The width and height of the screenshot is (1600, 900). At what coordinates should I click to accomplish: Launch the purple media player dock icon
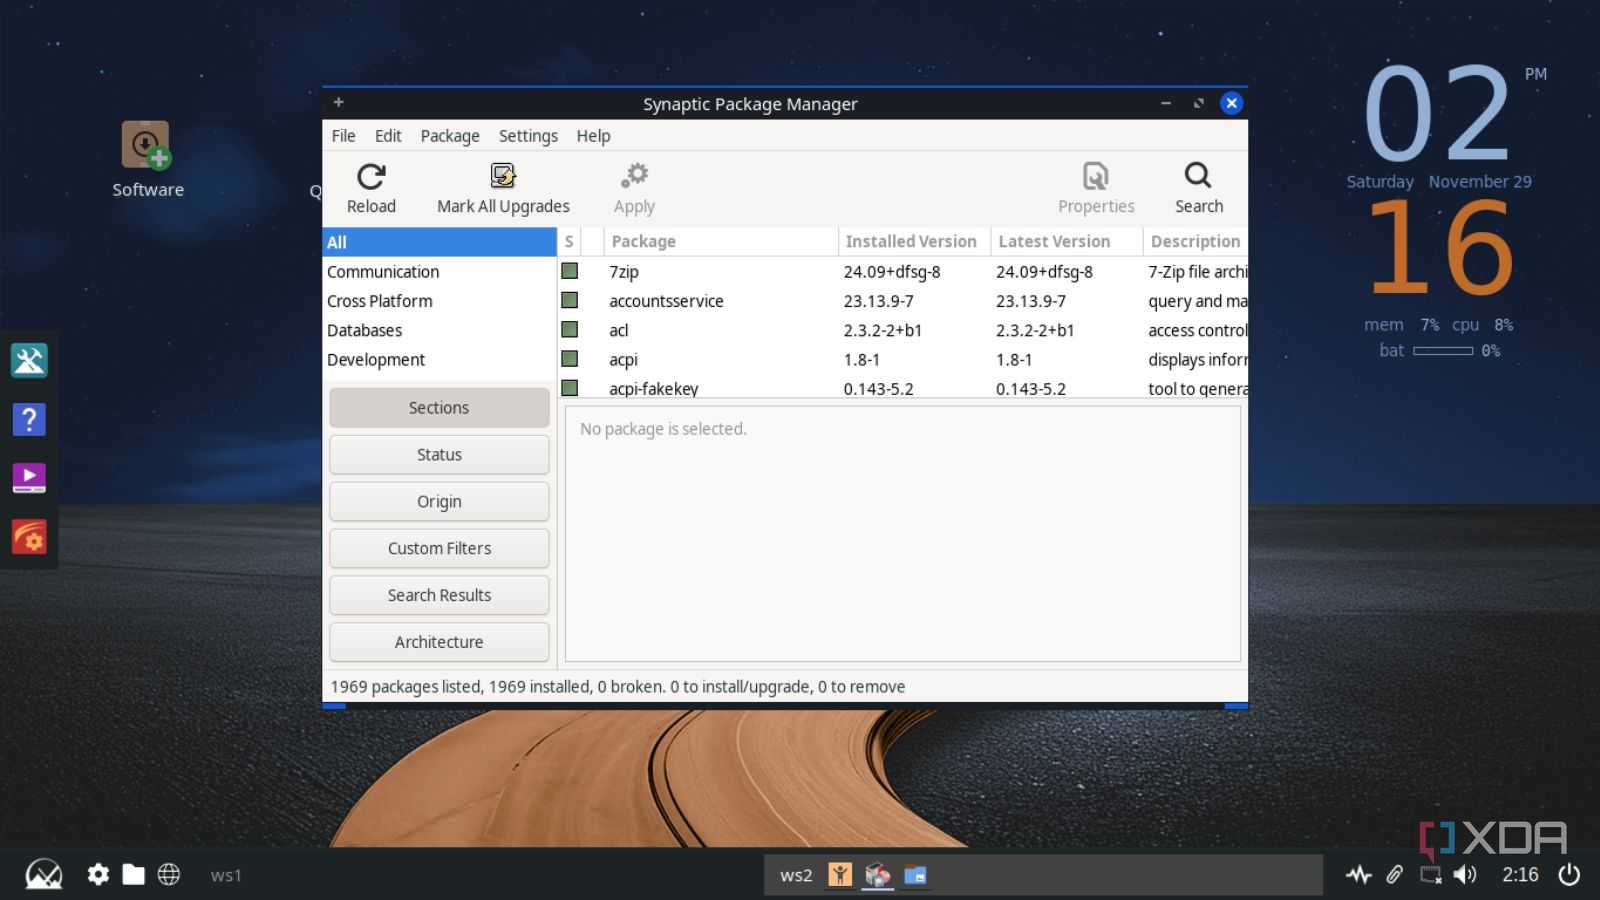pyautogui.click(x=29, y=477)
